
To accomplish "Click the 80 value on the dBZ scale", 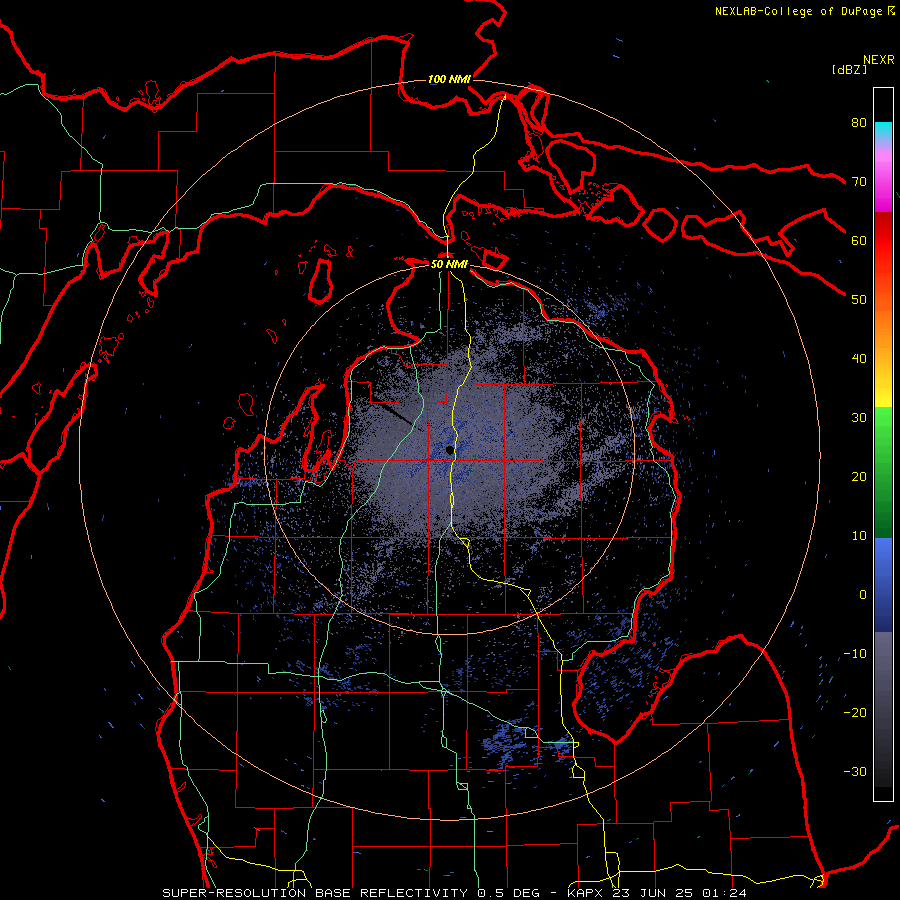I will [x=859, y=122].
